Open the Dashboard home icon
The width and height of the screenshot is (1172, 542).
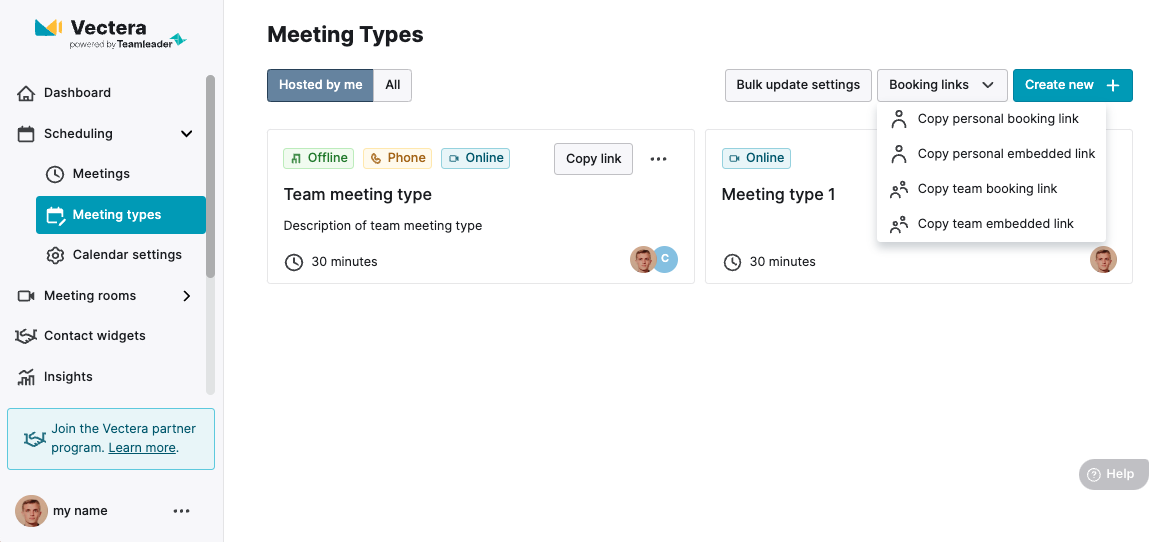coord(25,93)
